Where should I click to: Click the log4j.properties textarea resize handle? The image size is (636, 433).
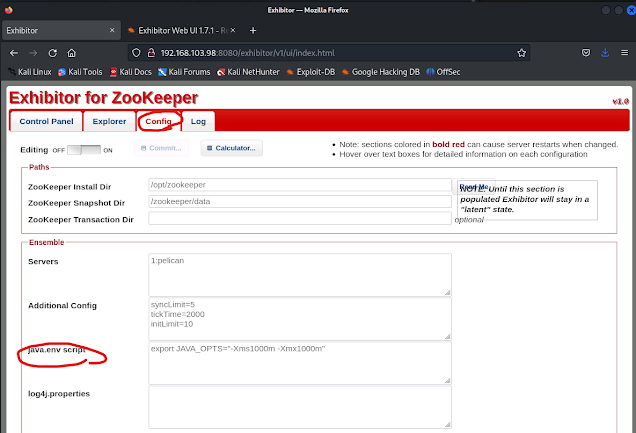(x=447, y=424)
